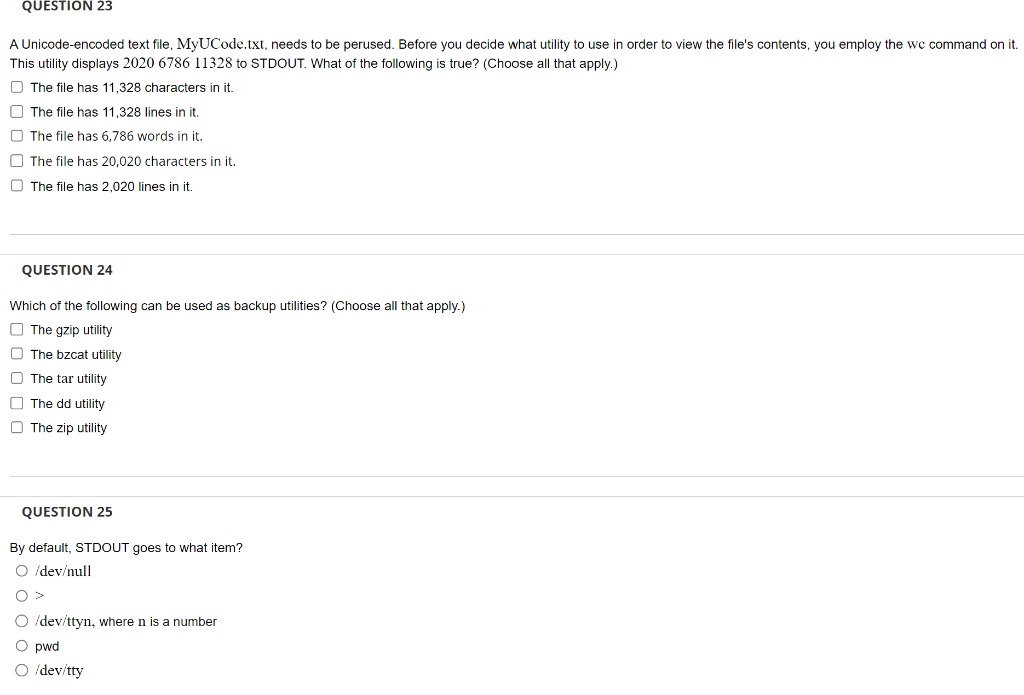Check "The file has 11,328 lines in it"
This screenshot has height=695, width=1024.
[x=16, y=111]
